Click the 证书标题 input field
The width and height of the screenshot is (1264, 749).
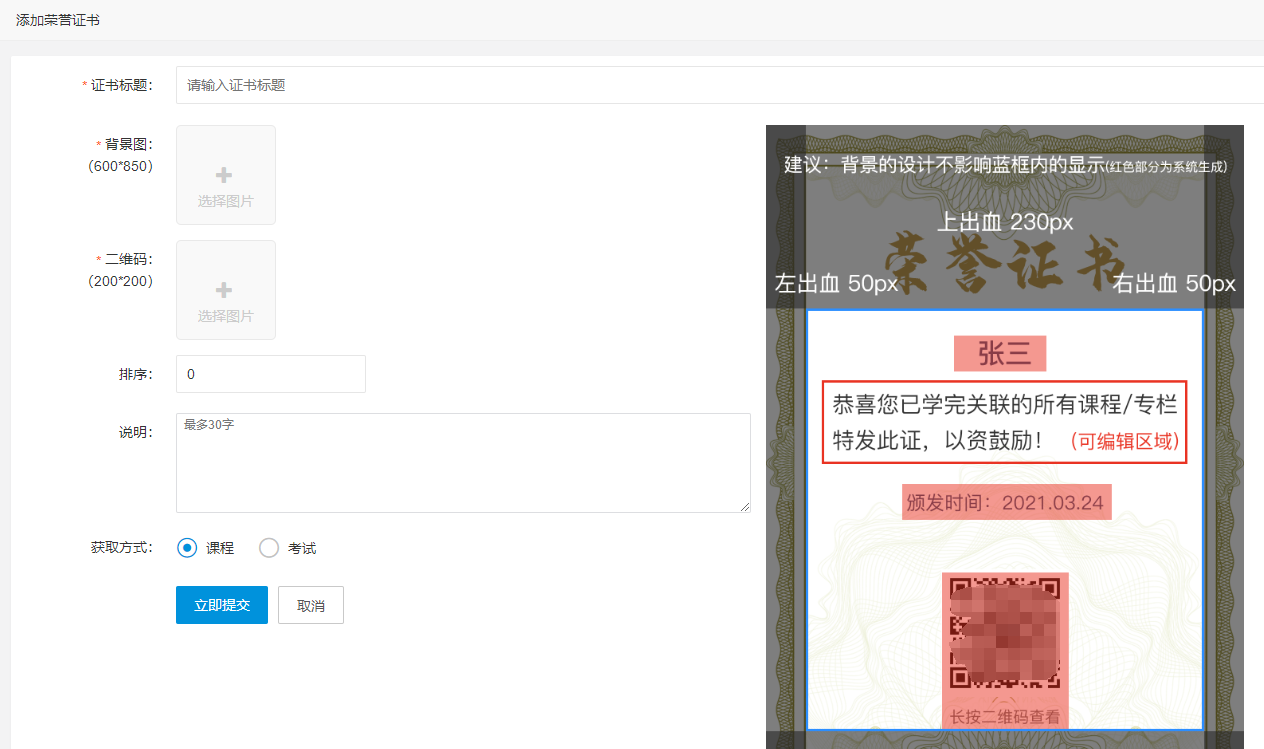(x=720, y=85)
